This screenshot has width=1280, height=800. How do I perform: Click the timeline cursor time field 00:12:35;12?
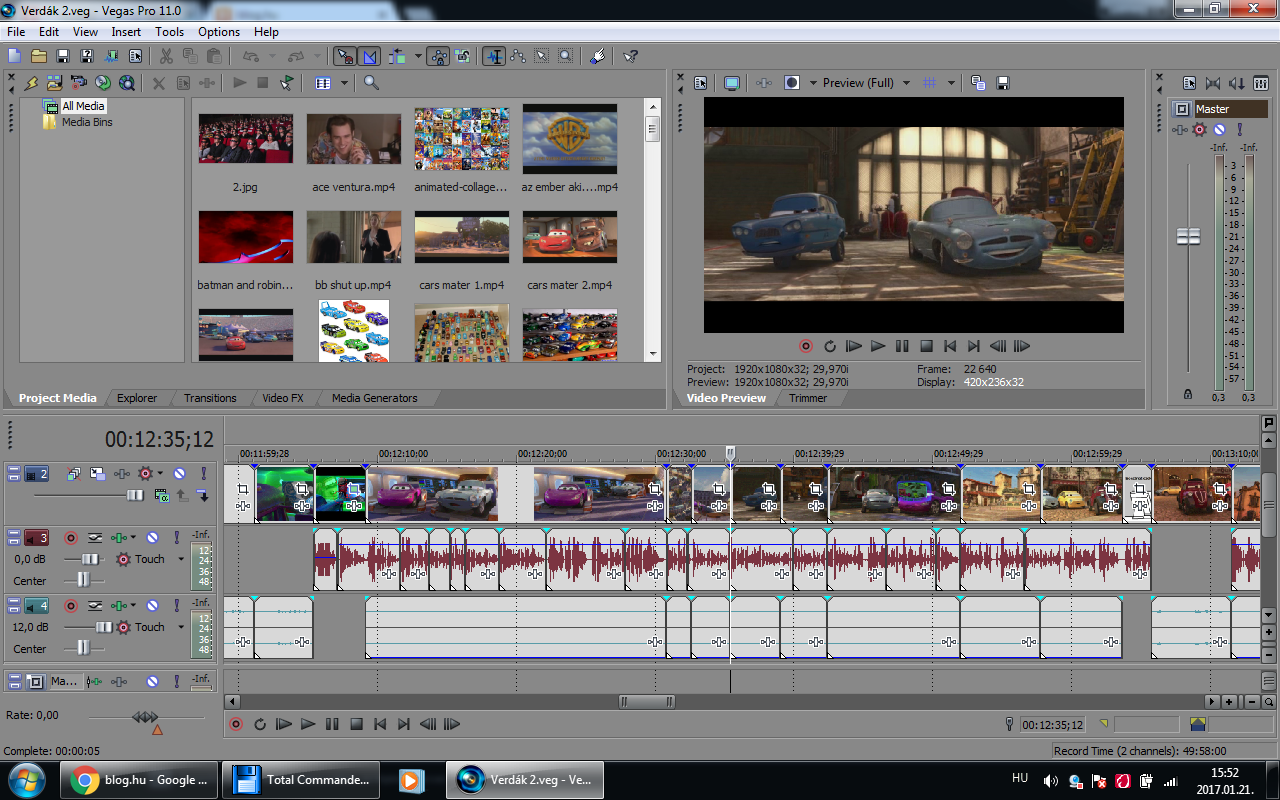coord(1052,725)
